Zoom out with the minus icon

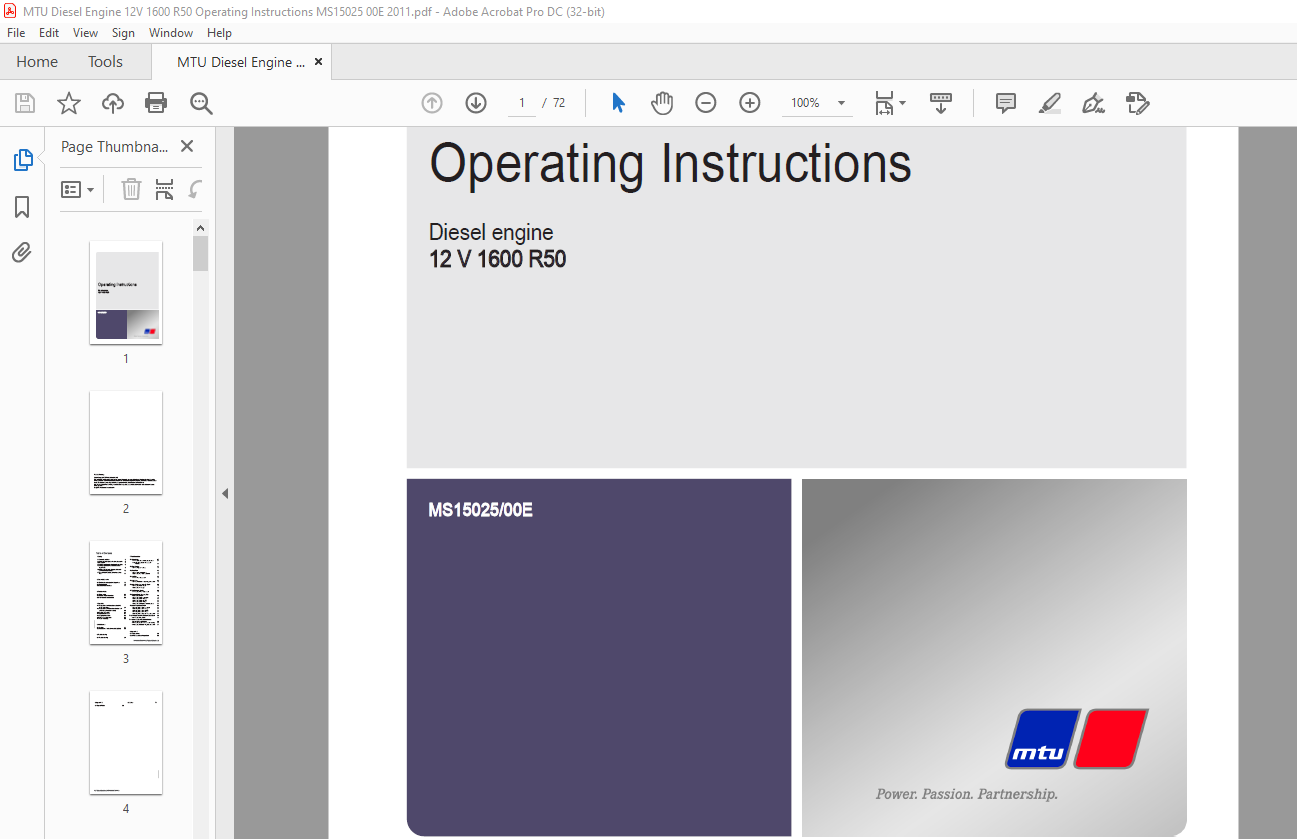click(x=706, y=103)
